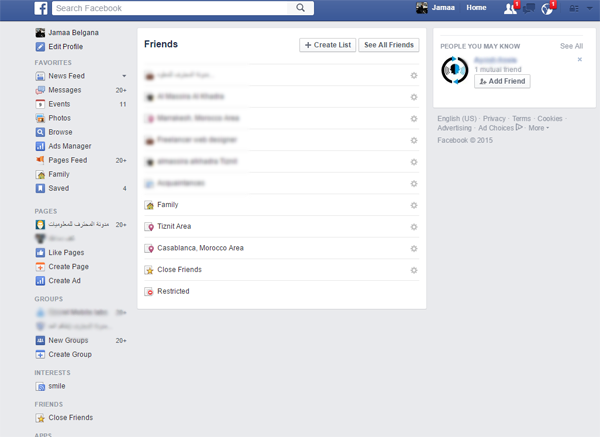600x437 pixels.
Task: Open the Terms footer link
Action: 521,119
